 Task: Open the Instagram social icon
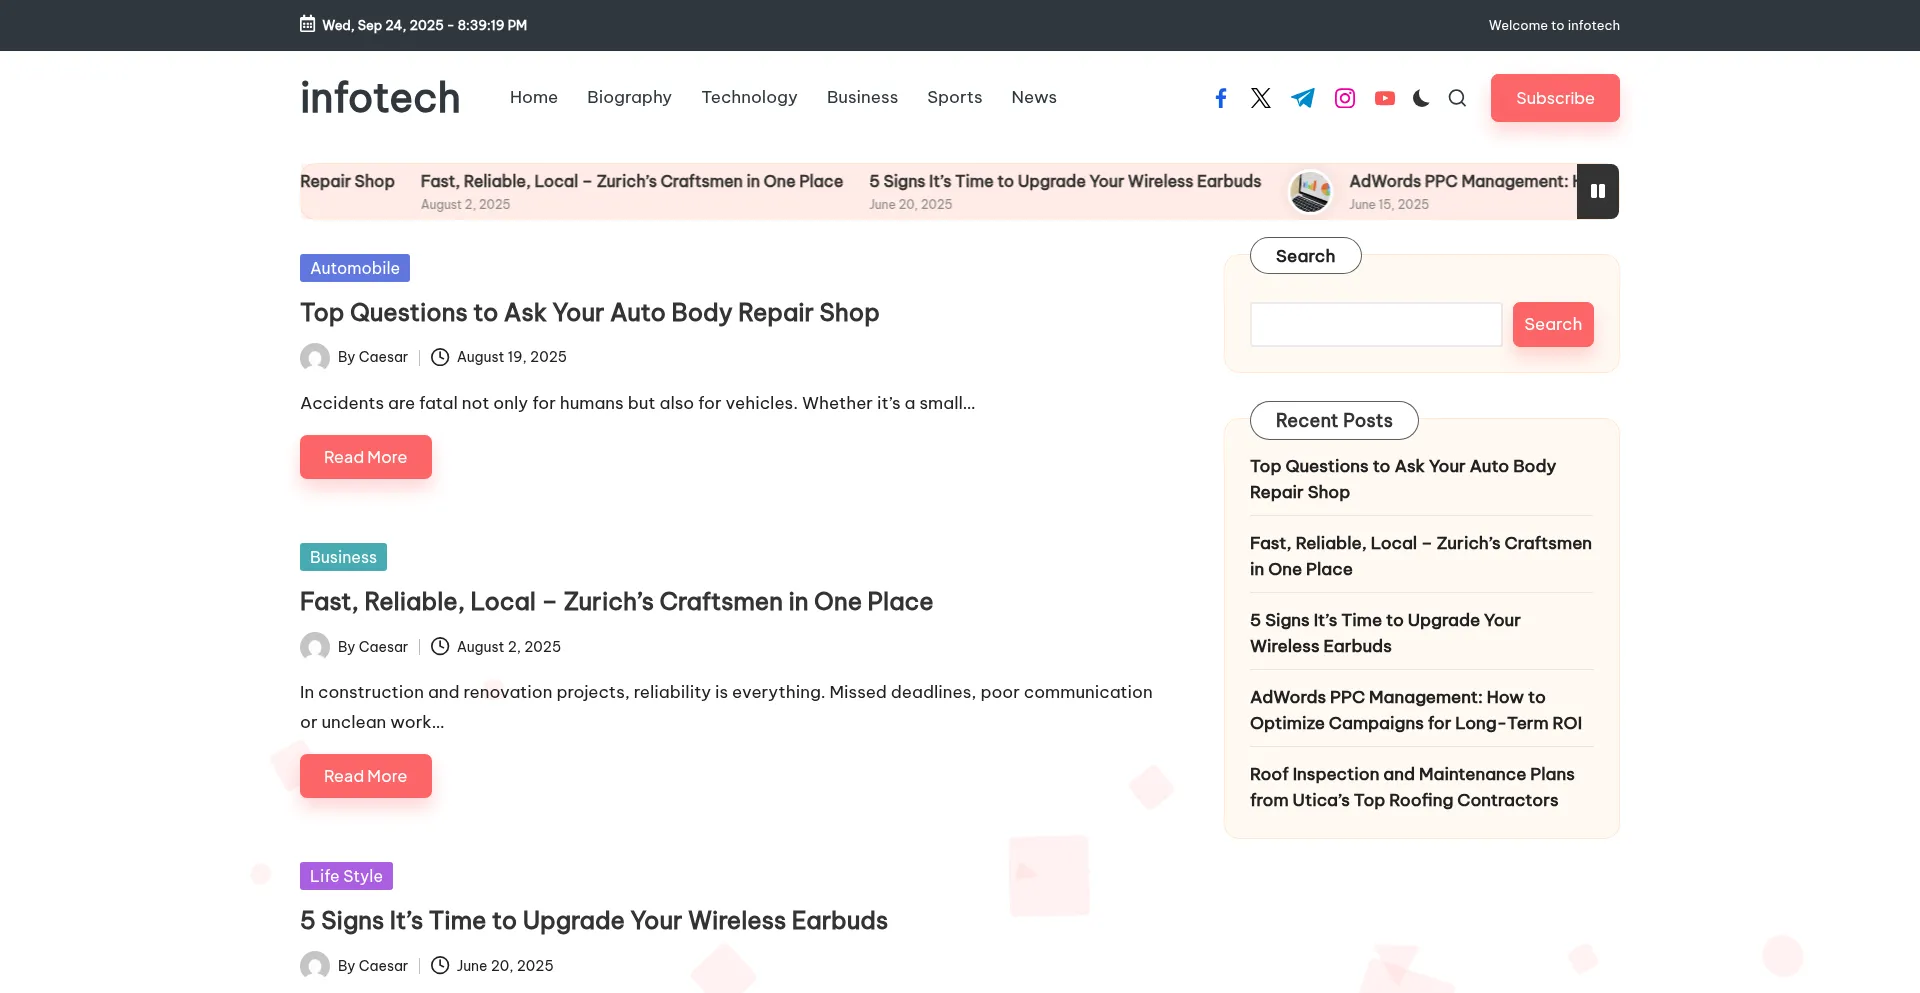click(1345, 98)
